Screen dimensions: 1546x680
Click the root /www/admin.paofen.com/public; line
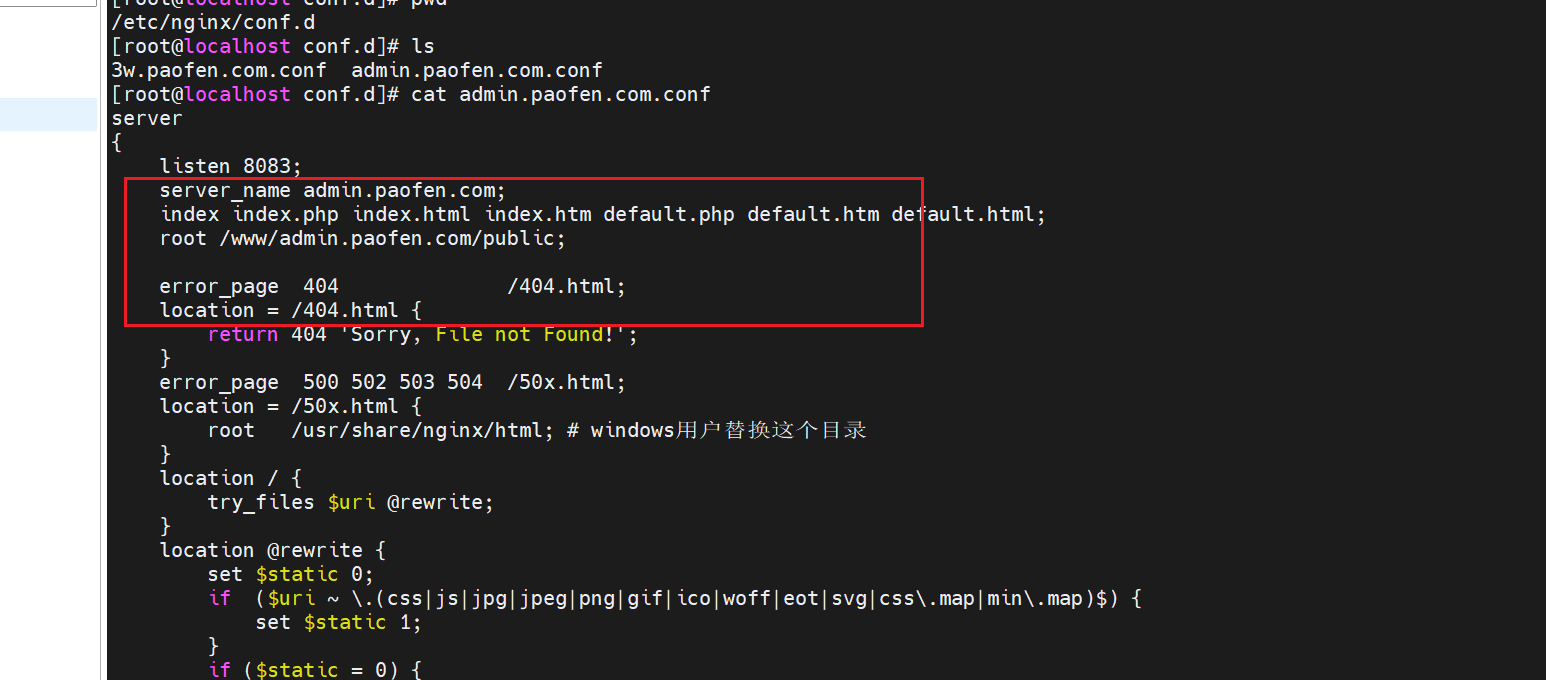pos(362,238)
